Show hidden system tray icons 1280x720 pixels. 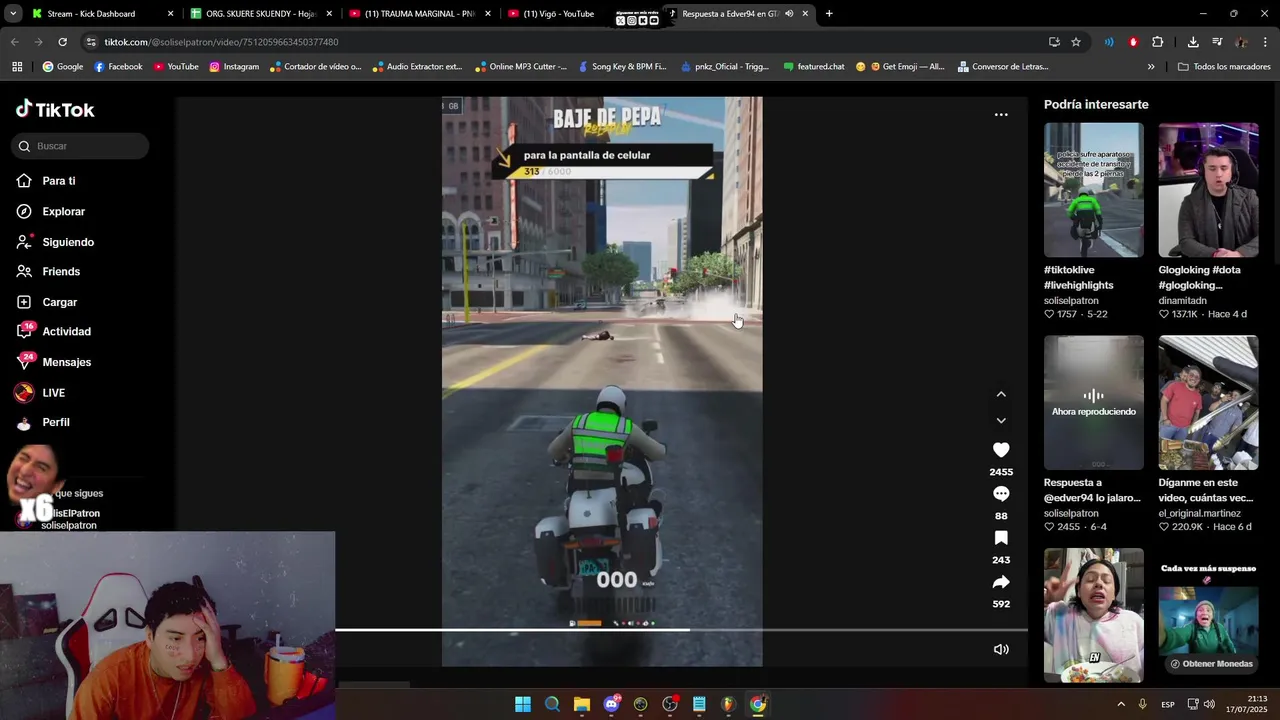1121,704
